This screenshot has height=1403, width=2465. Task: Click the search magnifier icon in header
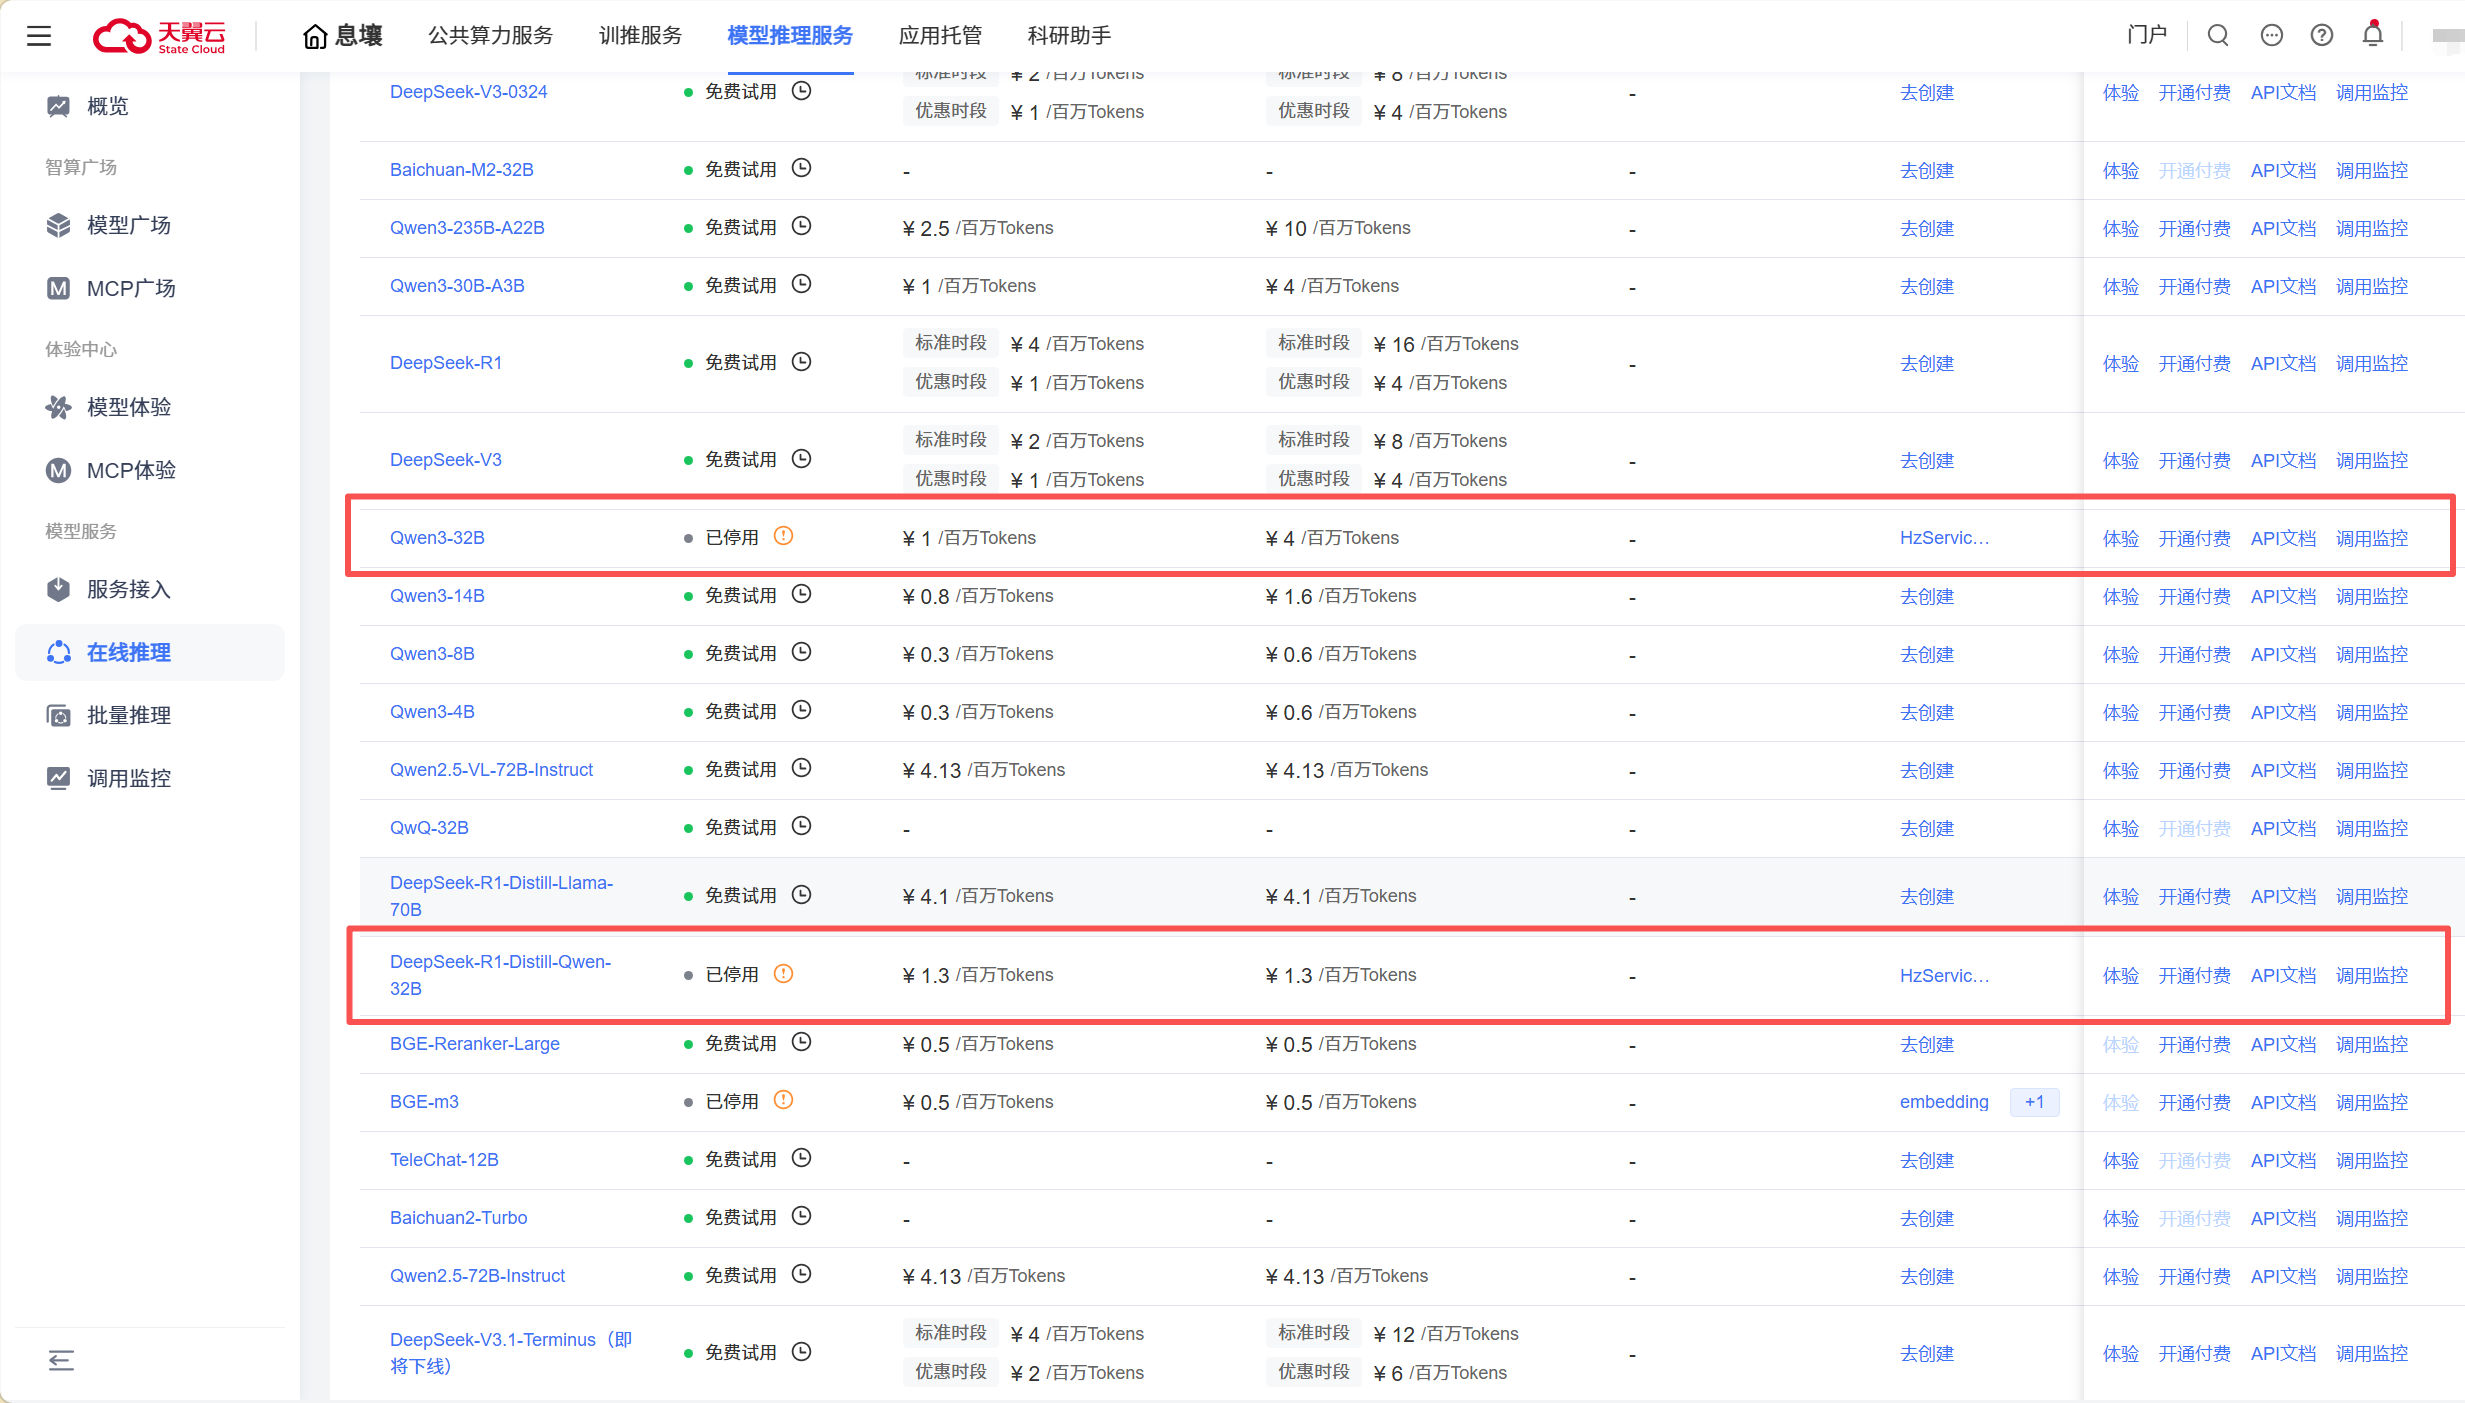tap(2218, 36)
